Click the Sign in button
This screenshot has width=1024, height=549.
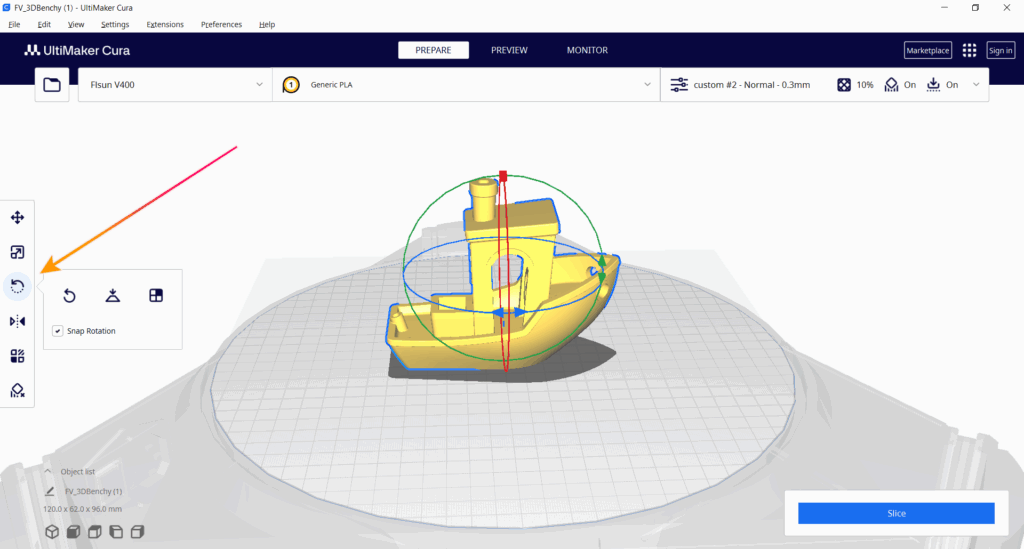(x=1000, y=50)
